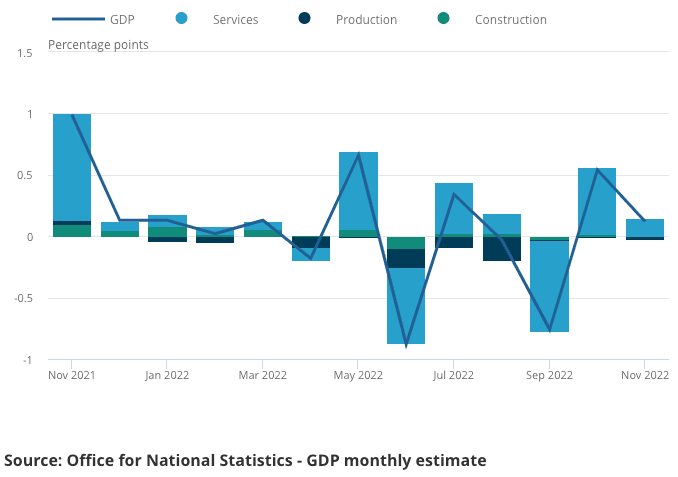Hide Services series via legend text
Viewport: 678px width, 477px height.
pos(235,20)
